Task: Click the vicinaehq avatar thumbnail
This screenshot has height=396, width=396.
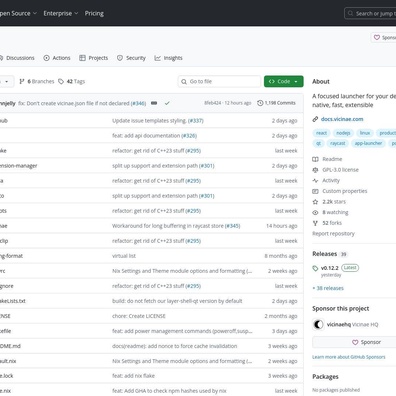Action: (x=318, y=324)
